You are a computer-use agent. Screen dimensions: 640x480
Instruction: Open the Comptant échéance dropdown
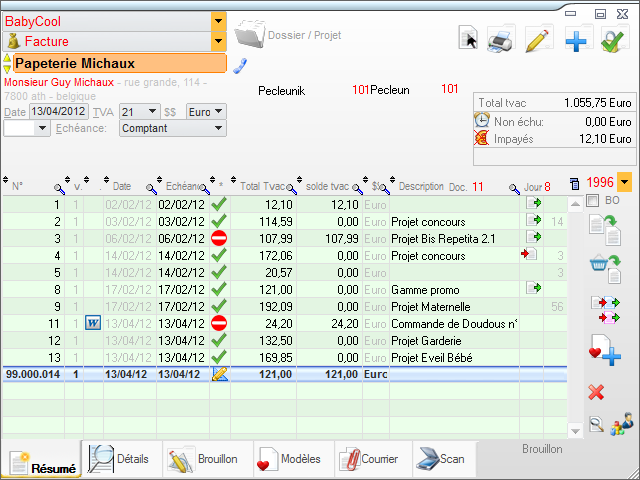220,128
